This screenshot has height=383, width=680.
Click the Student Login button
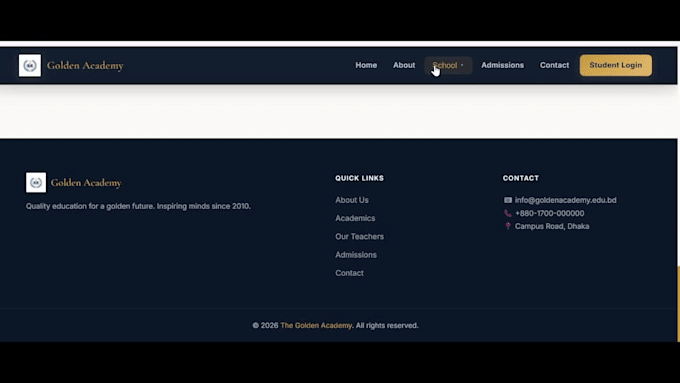point(616,65)
